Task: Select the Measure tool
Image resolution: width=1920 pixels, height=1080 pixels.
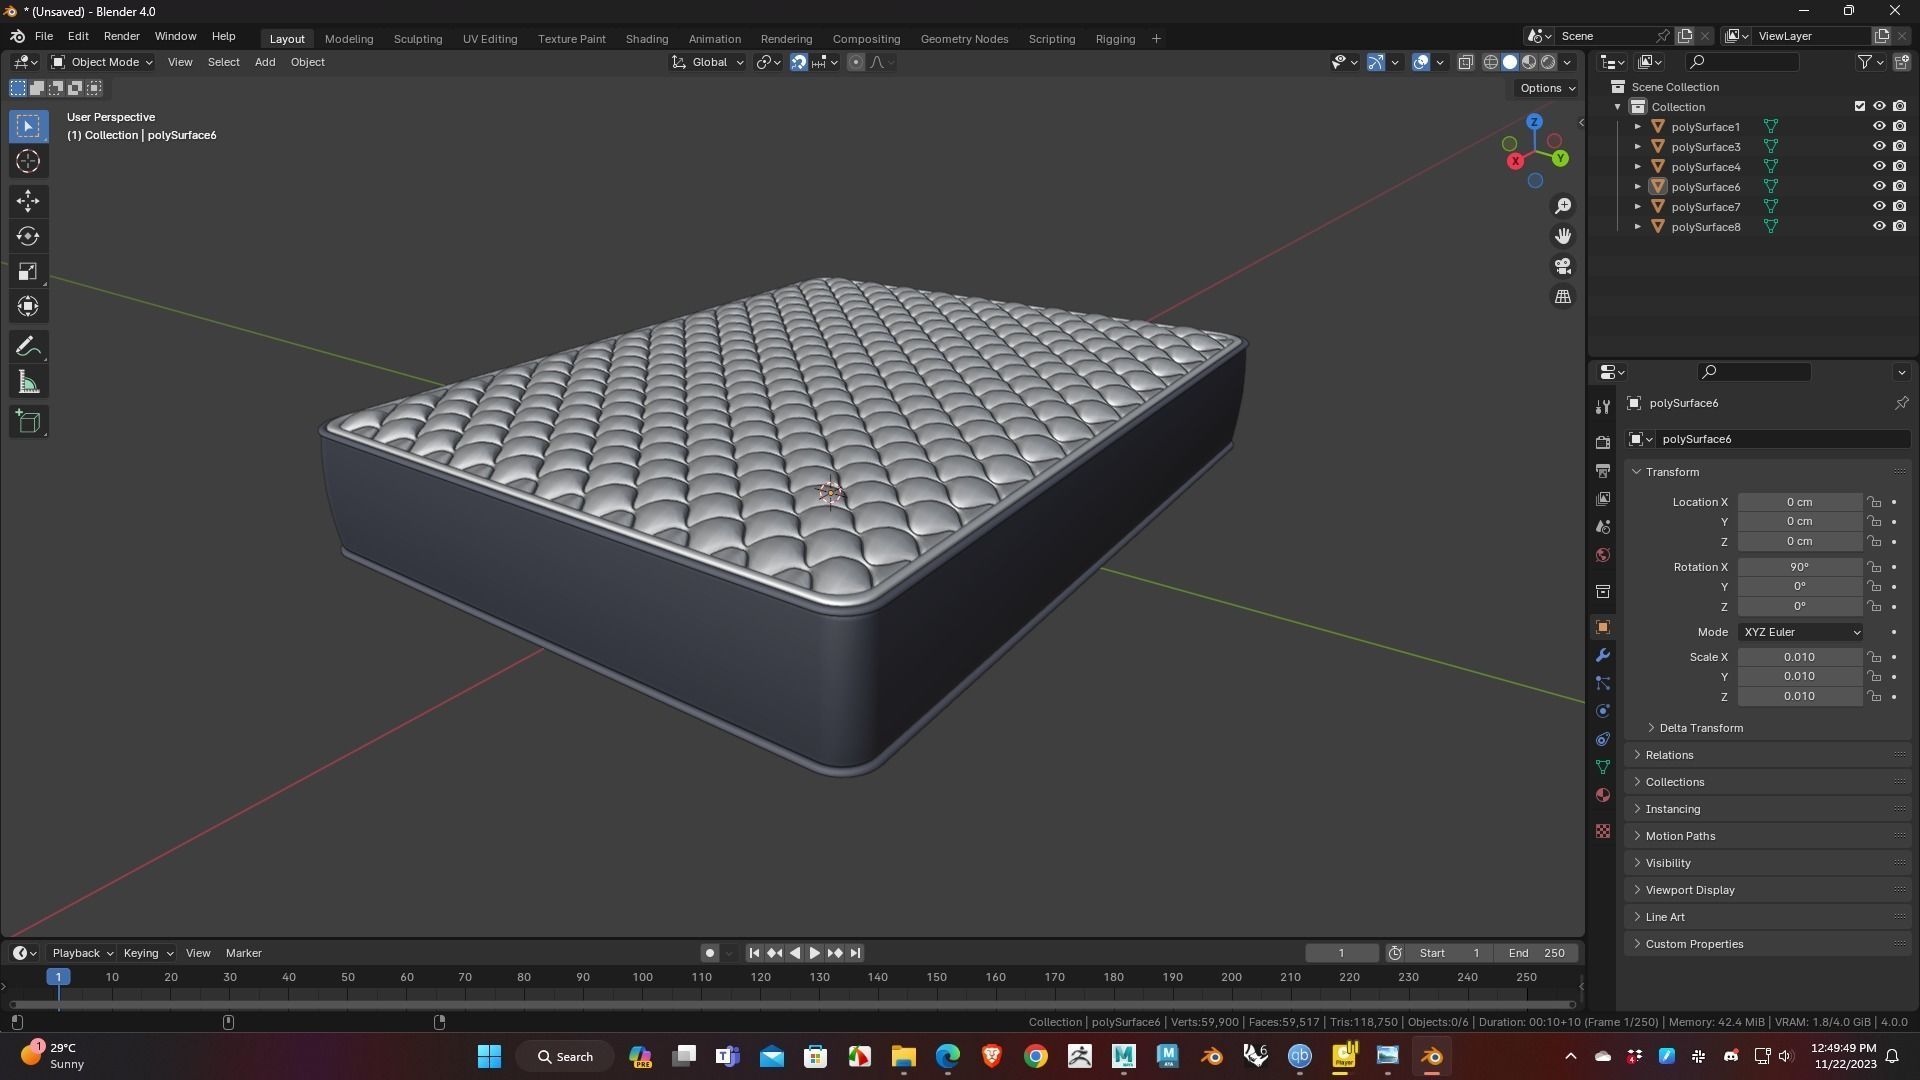Action: point(28,382)
